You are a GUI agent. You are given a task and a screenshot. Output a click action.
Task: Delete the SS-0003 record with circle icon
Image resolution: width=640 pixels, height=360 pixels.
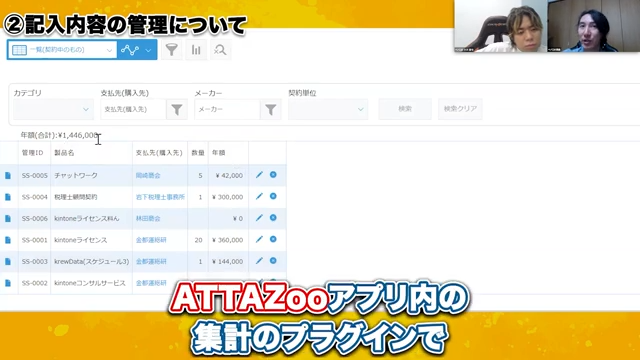(x=273, y=261)
